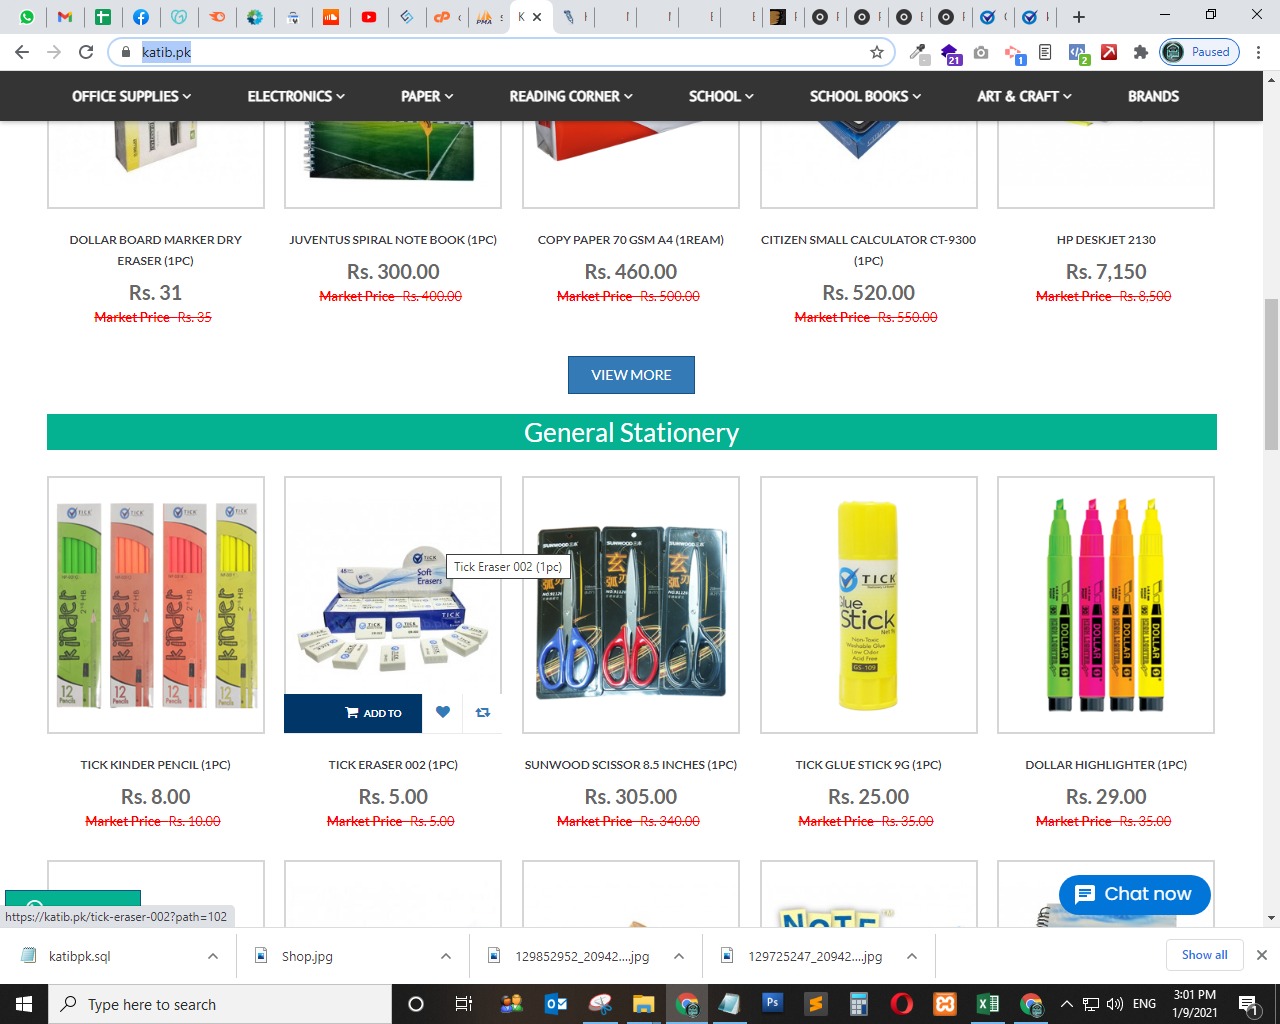
Task: Click the Paused profile button
Action: pos(1199,52)
